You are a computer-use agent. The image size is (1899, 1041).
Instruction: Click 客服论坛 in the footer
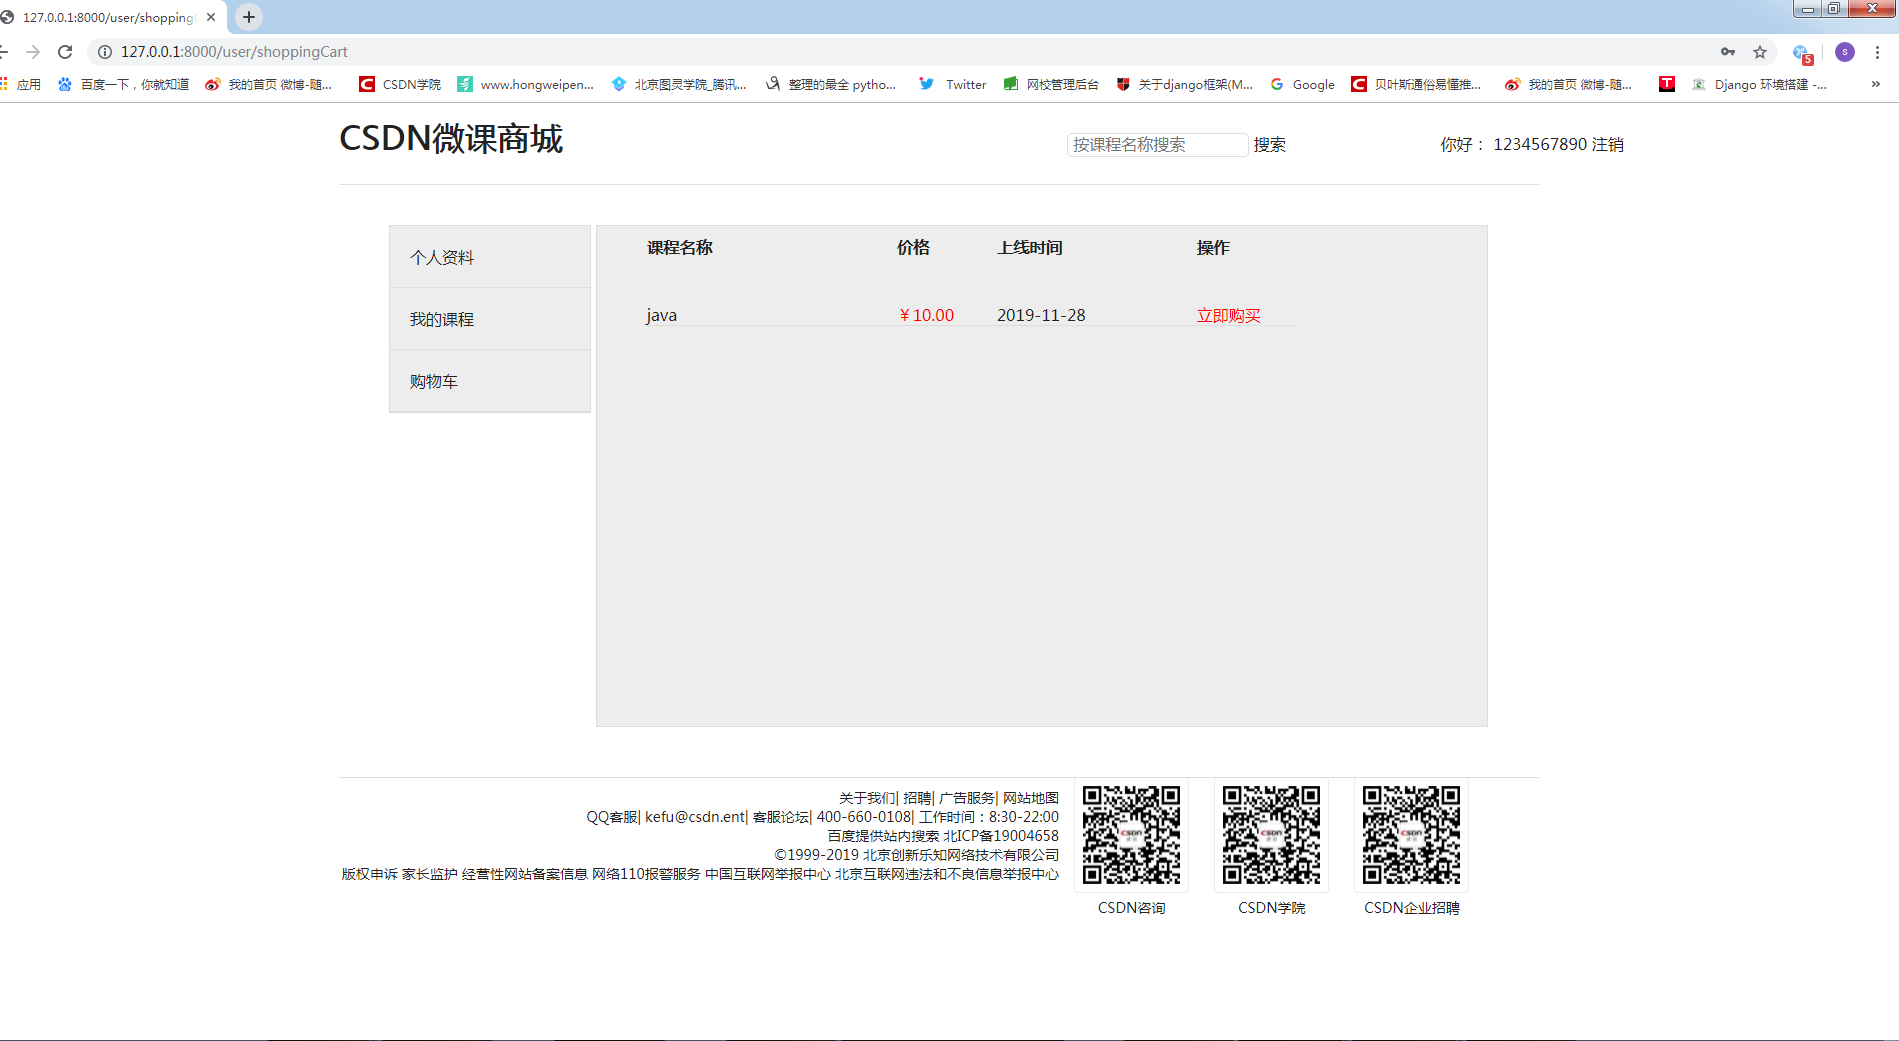780,817
